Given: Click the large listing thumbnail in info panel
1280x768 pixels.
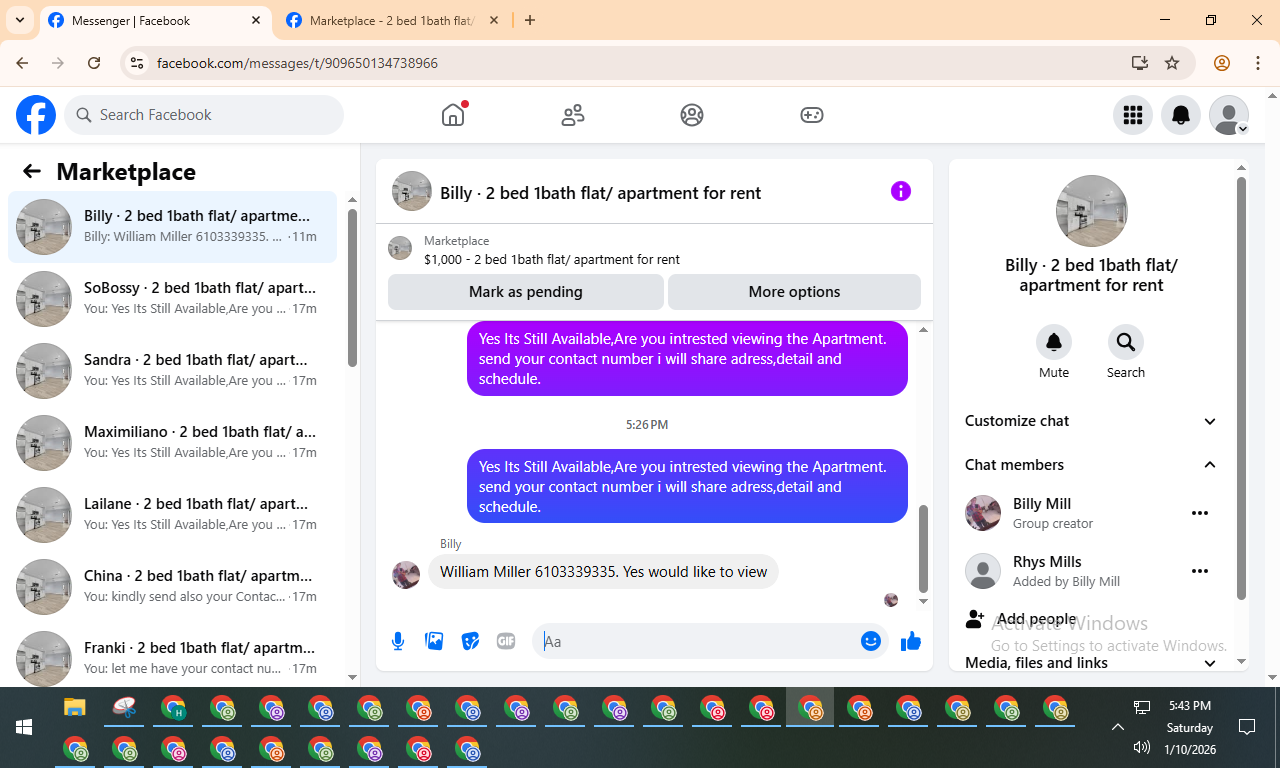Looking at the screenshot, I should point(1092,211).
